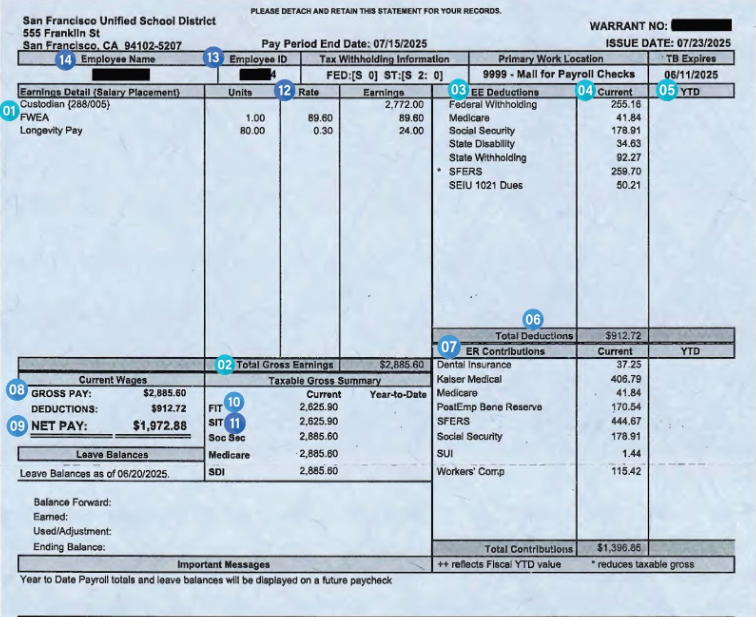This screenshot has width=756, height=617.
Task: Click the SEIU 1021 Dues amount '50.21'
Action: [628, 185]
